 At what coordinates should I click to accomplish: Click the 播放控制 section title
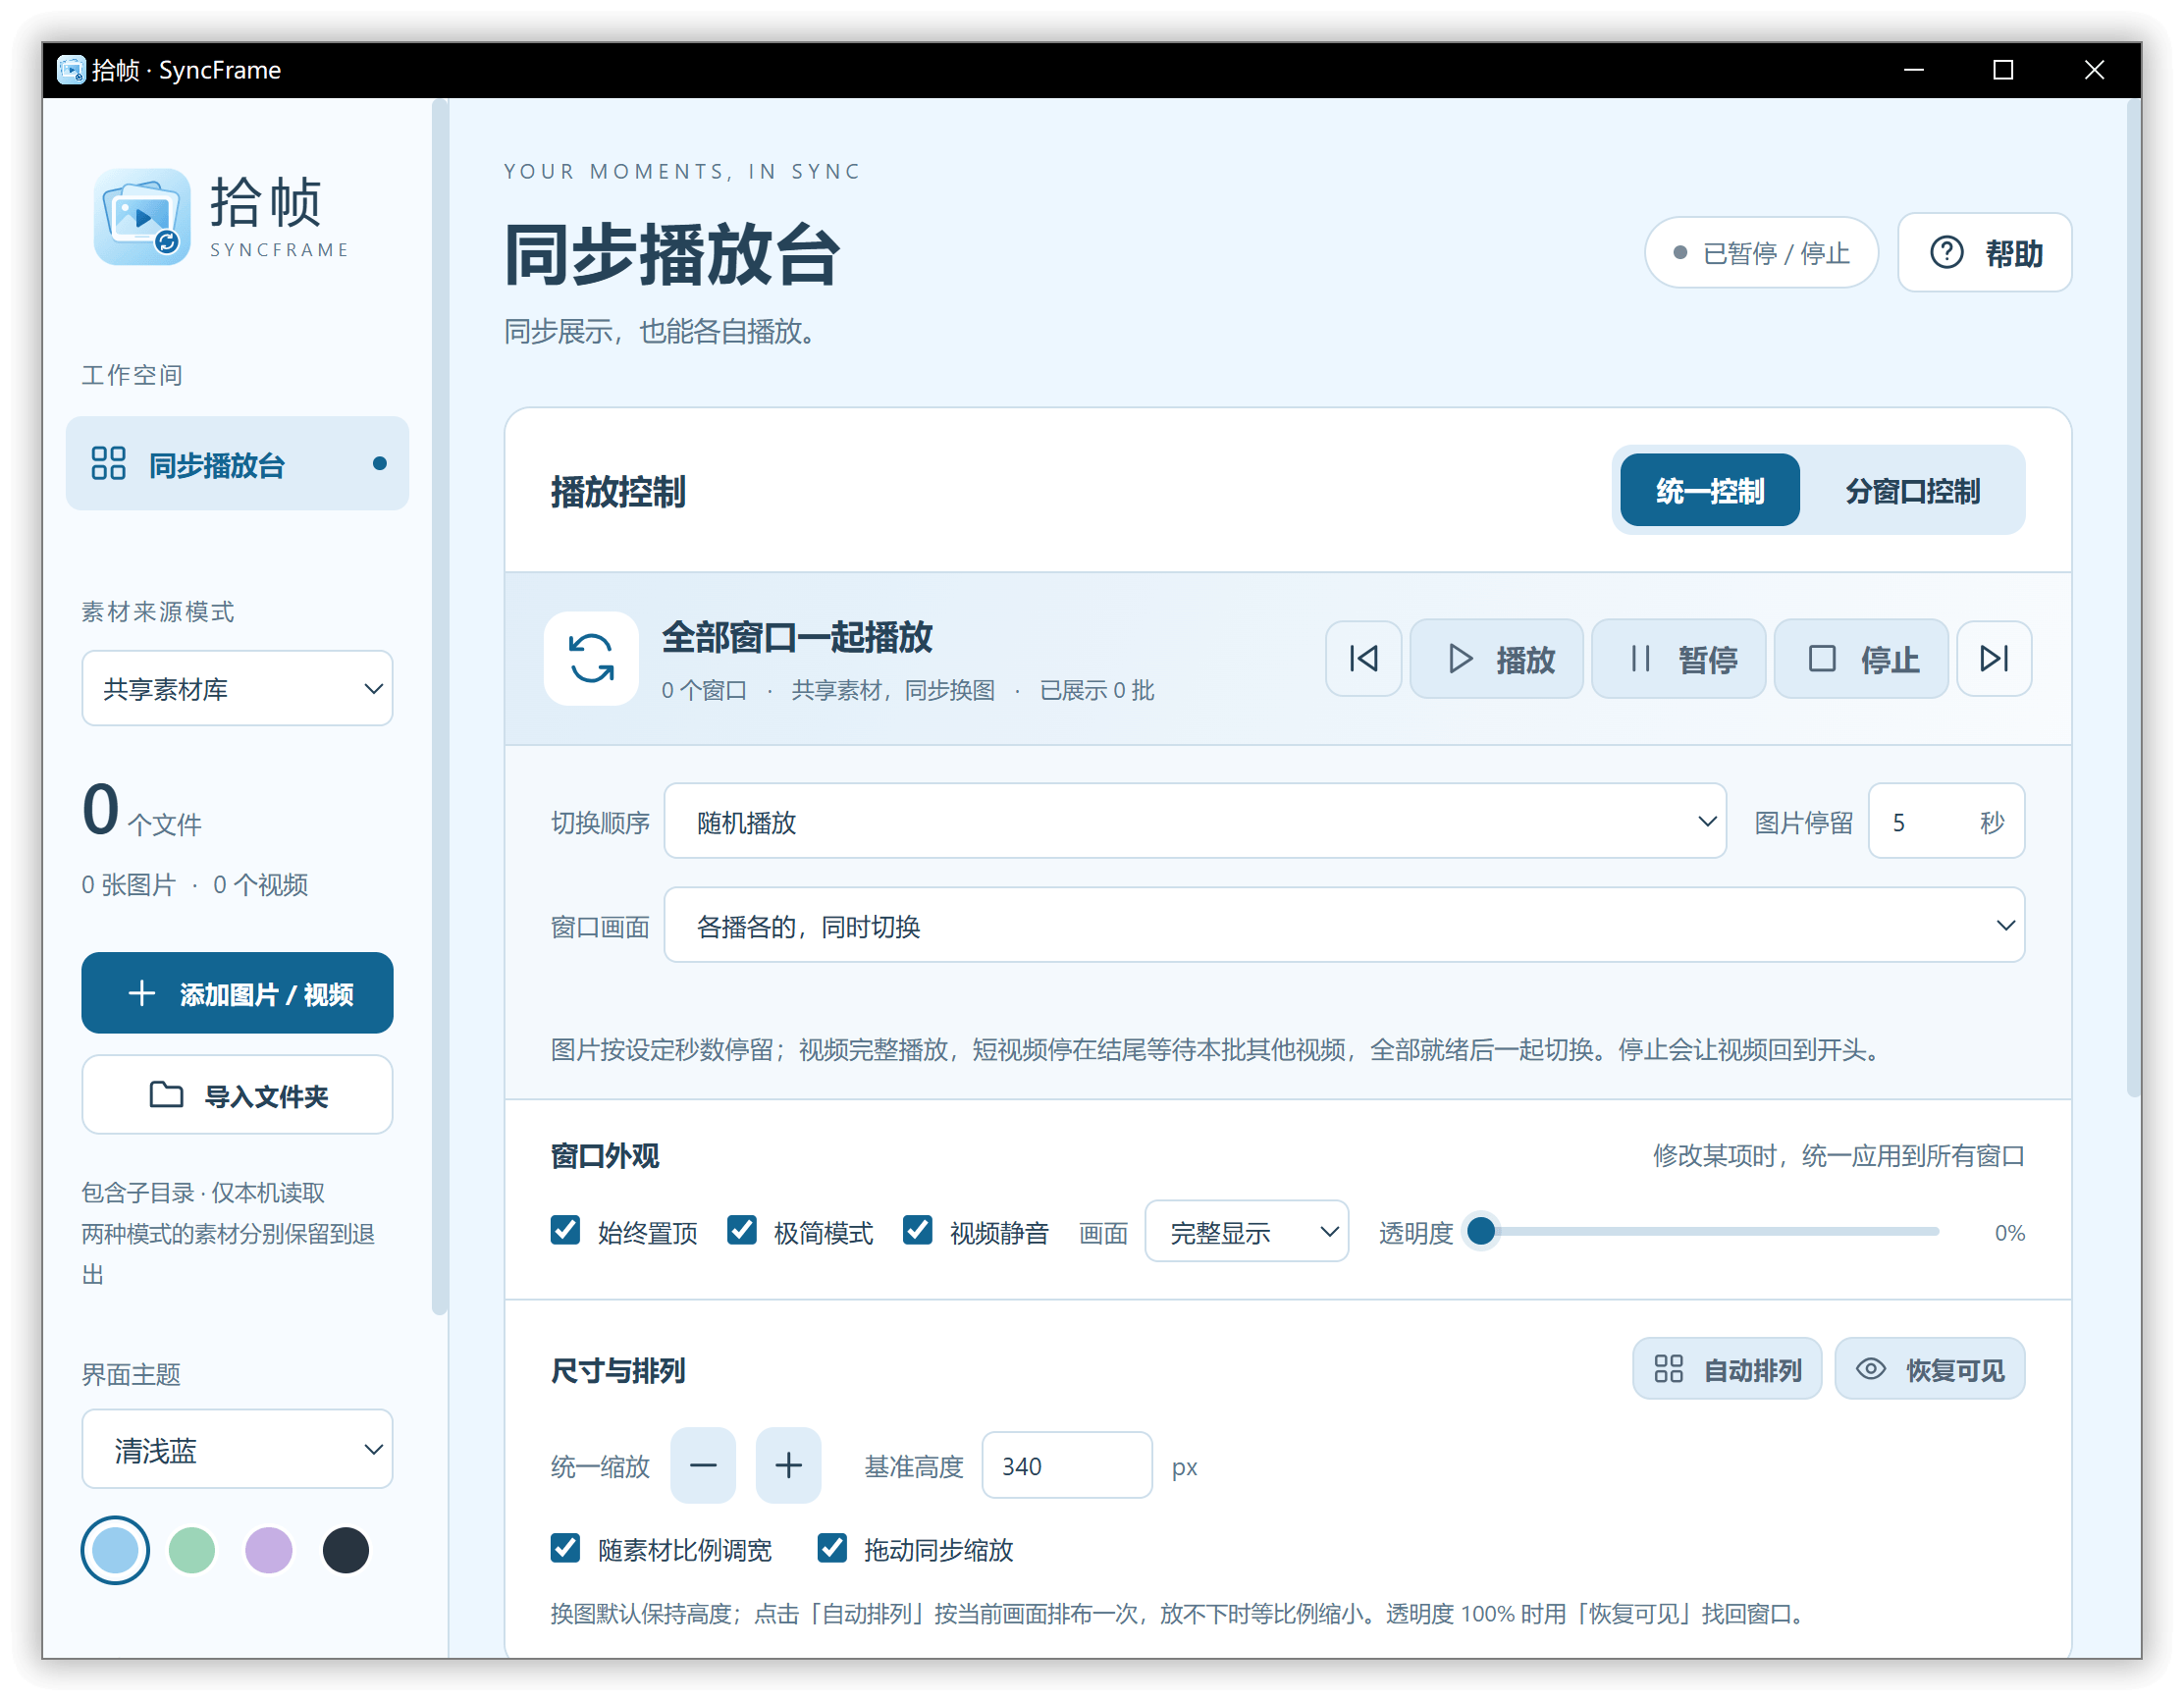point(618,492)
